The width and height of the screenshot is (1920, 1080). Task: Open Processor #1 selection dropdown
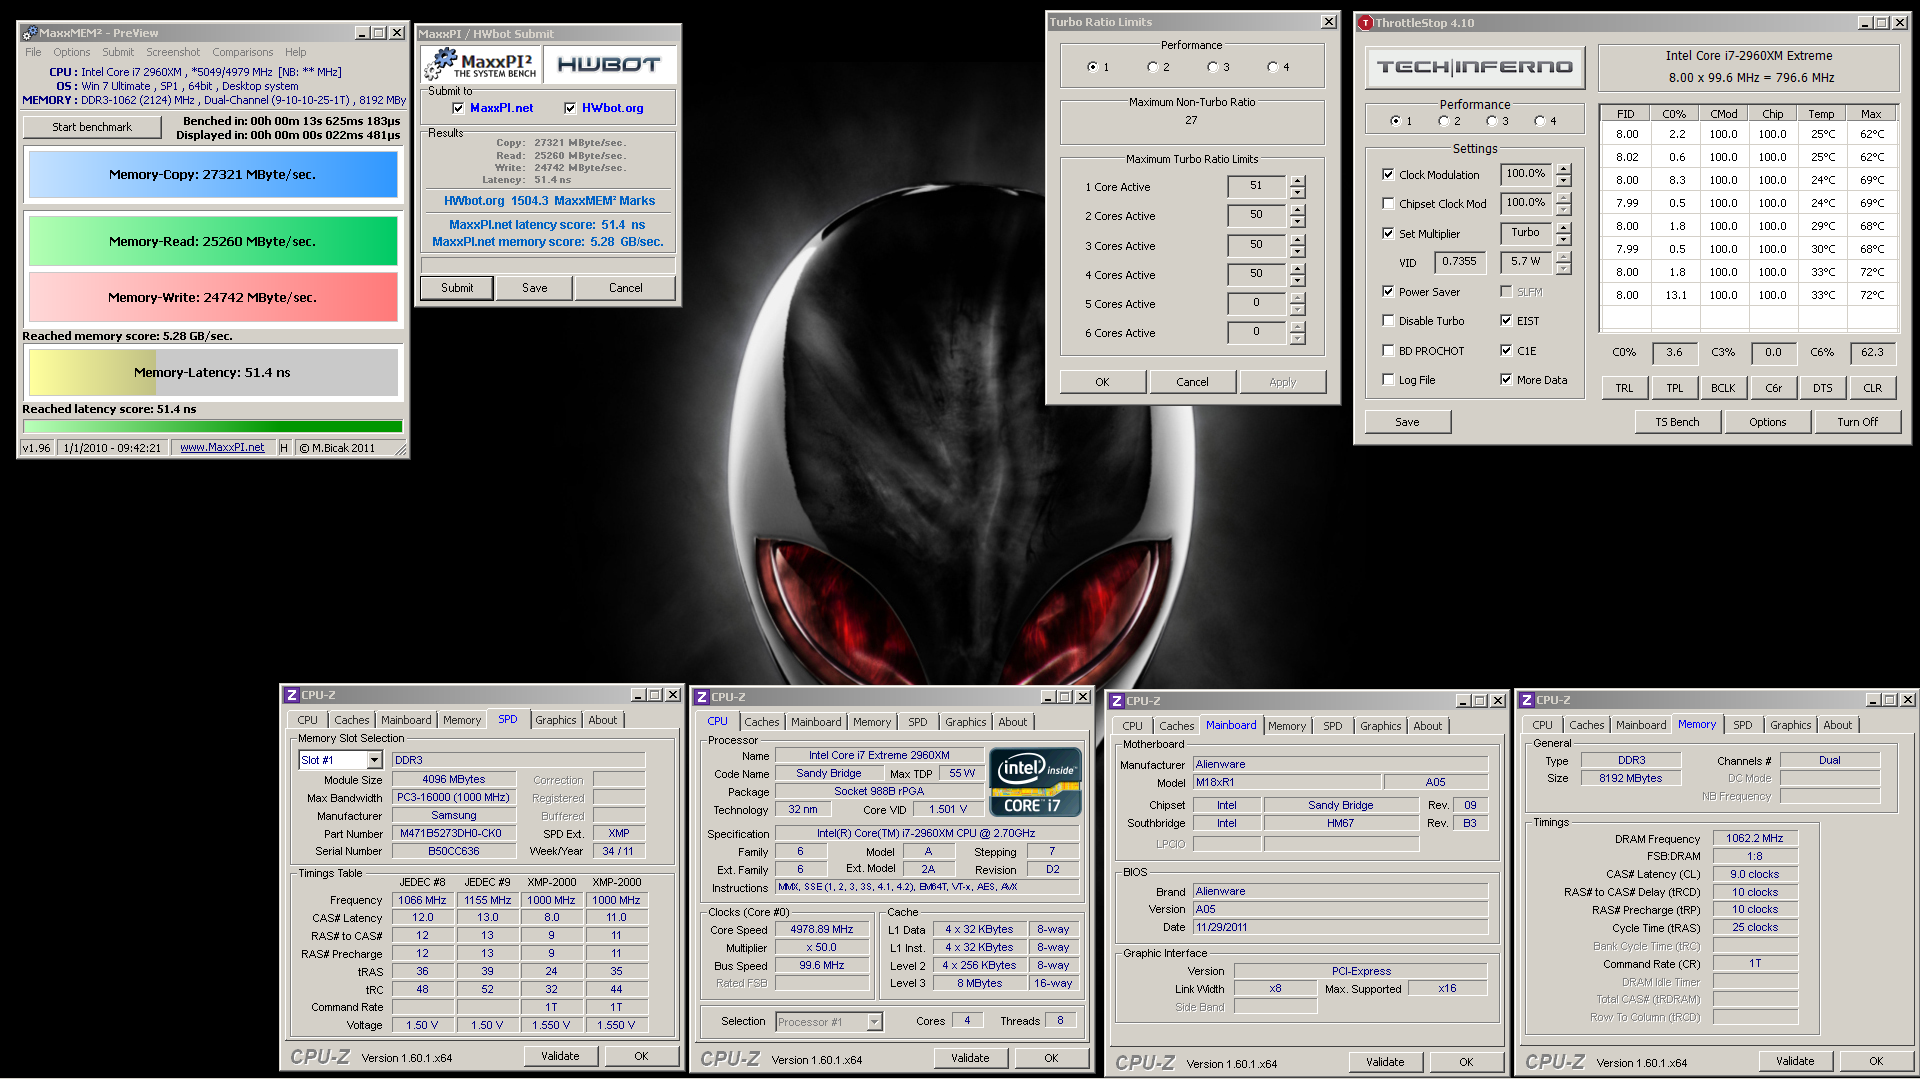click(875, 1021)
